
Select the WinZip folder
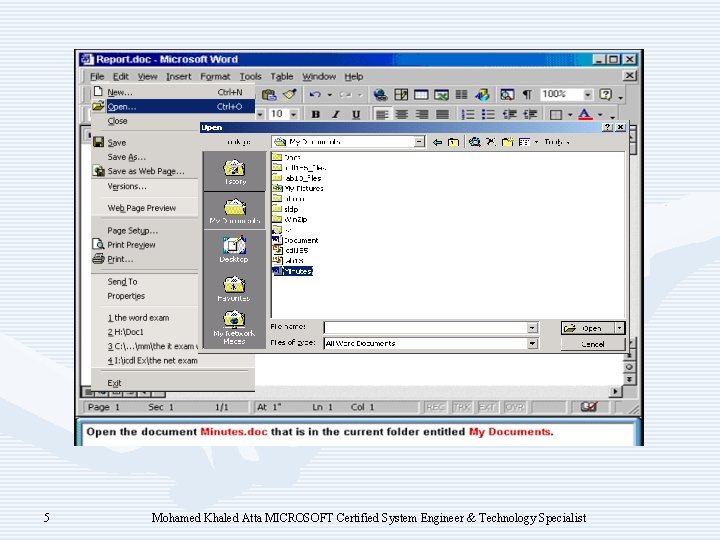click(290, 219)
